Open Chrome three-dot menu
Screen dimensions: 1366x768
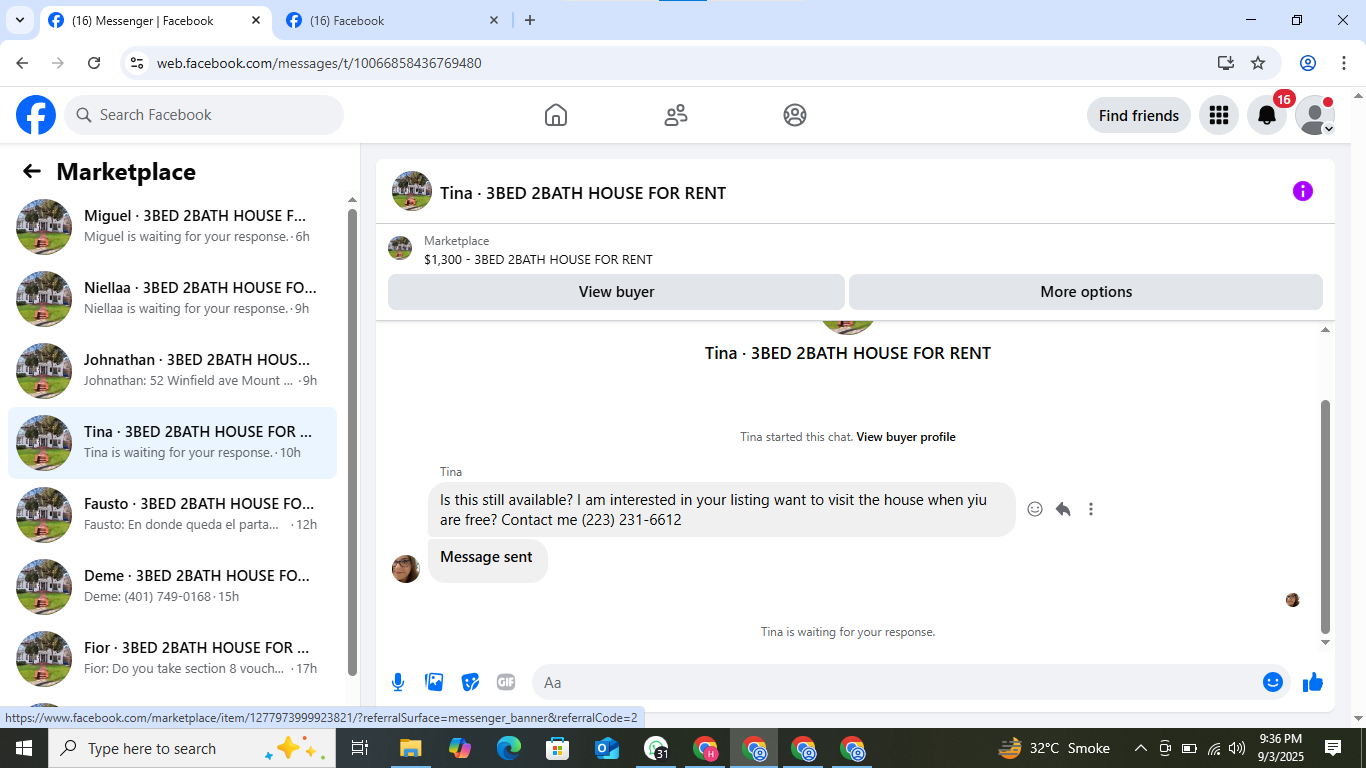[1343, 63]
